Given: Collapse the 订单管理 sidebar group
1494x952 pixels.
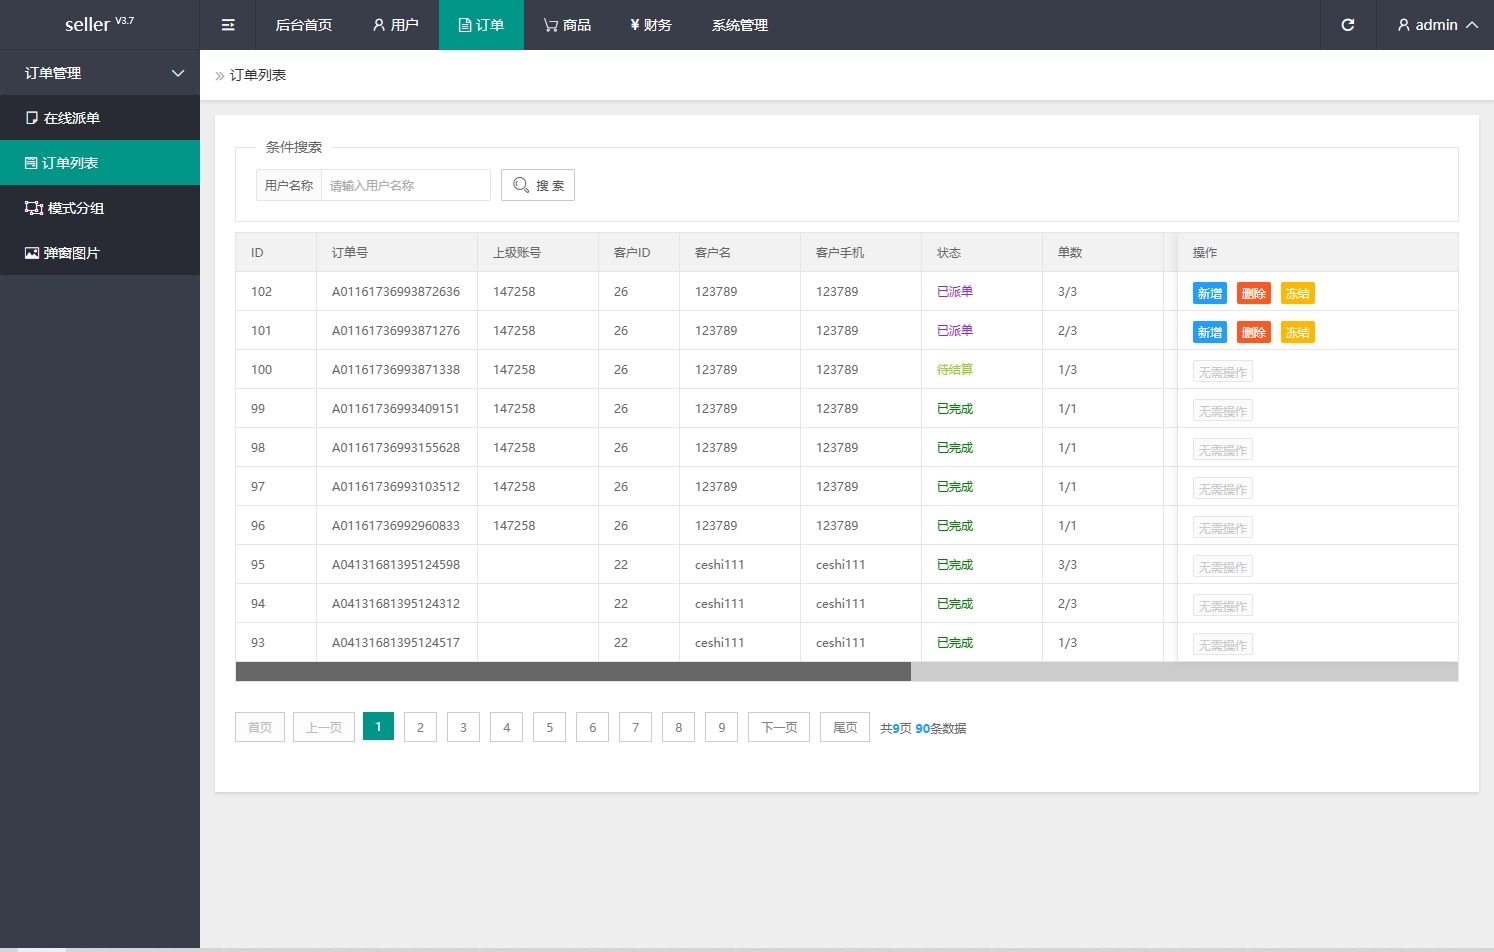Looking at the screenshot, I should click(100, 73).
